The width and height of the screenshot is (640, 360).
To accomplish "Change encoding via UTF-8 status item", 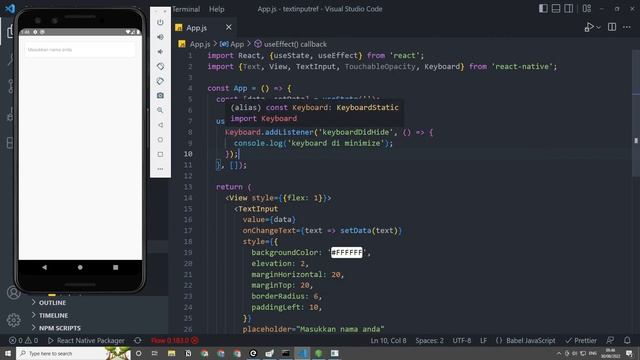I will 462,340.
